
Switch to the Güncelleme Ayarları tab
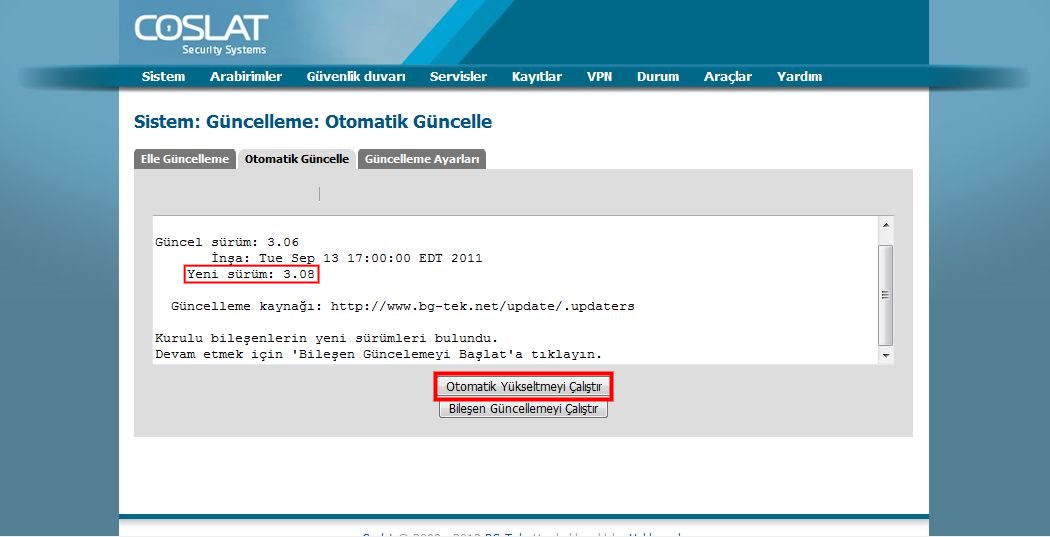(422, 159)
